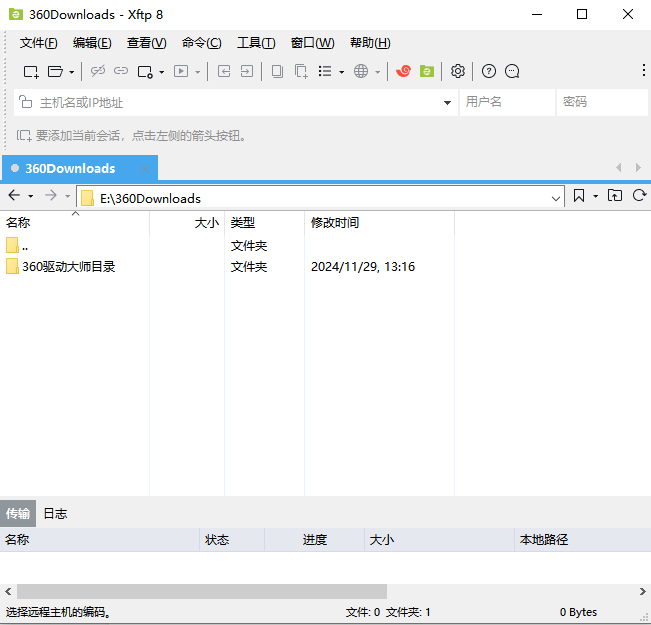The height and width of the screenshot is (625, 651).
Task: Expand the path address dropdown chevron
Action: [556, 199]
